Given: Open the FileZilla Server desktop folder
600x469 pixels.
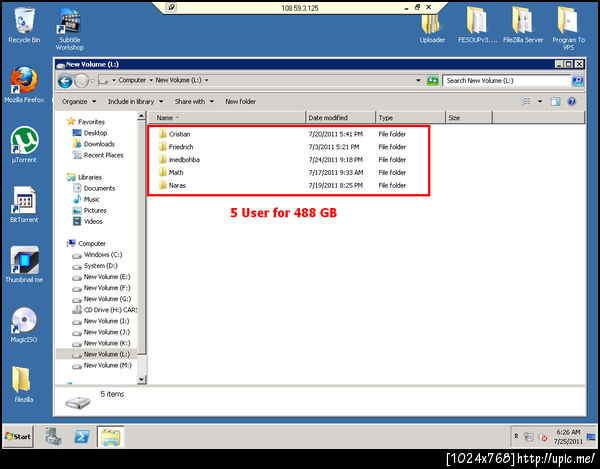Looking at the screenshot, I should coord(523,25).
